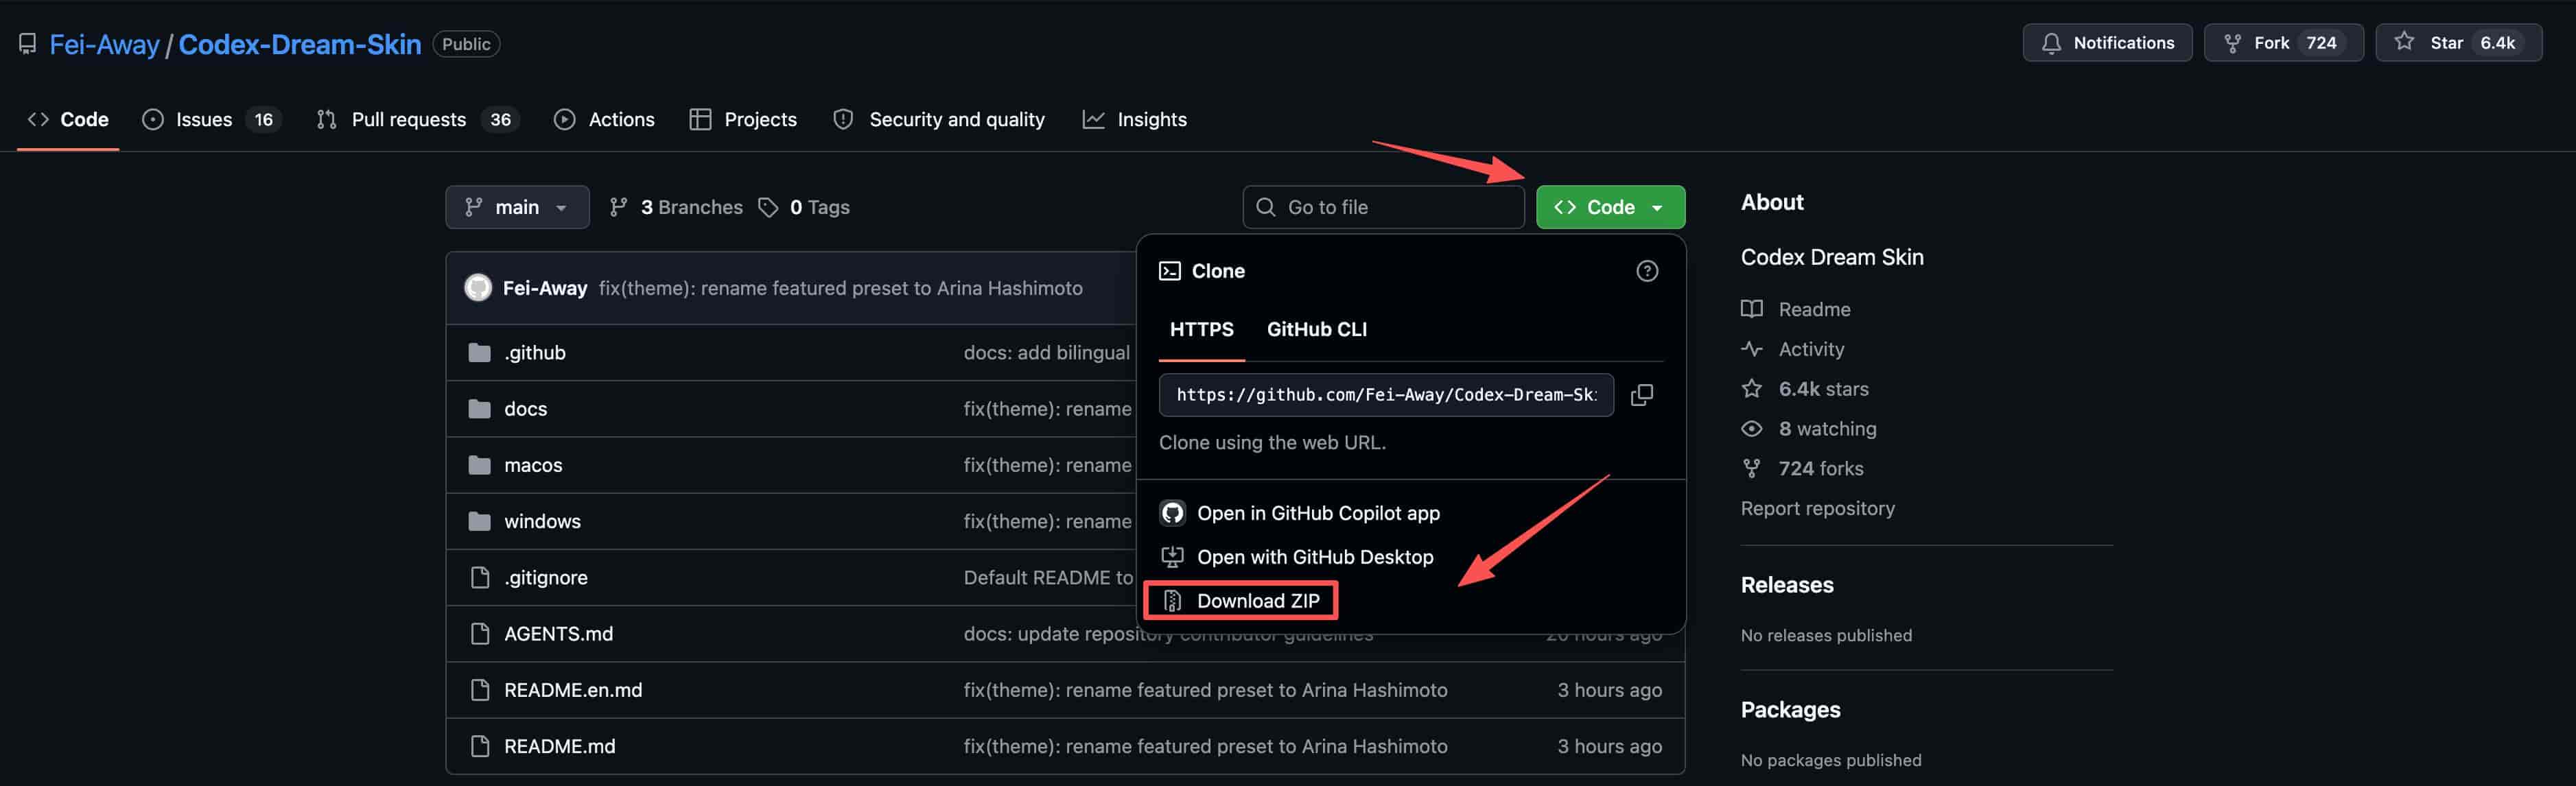Open the Packages section link
Screen dimensions: 2576x786
[x=1790, y=709]
